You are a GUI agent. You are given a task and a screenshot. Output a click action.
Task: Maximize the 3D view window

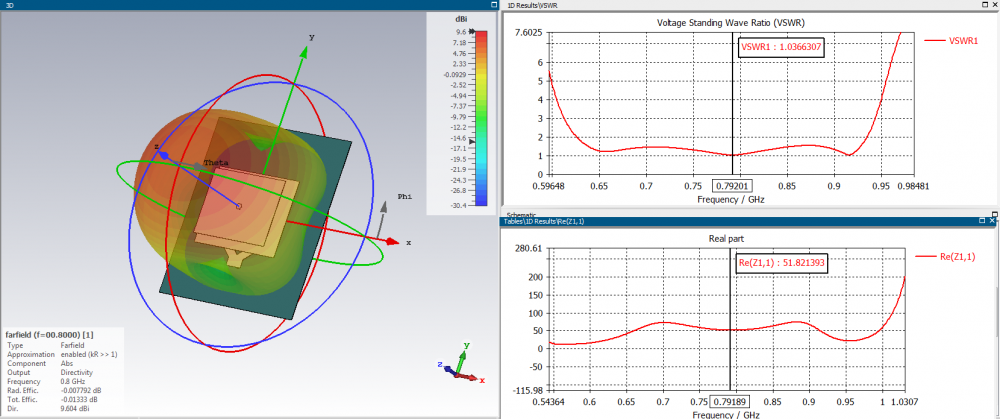point(494,5)
